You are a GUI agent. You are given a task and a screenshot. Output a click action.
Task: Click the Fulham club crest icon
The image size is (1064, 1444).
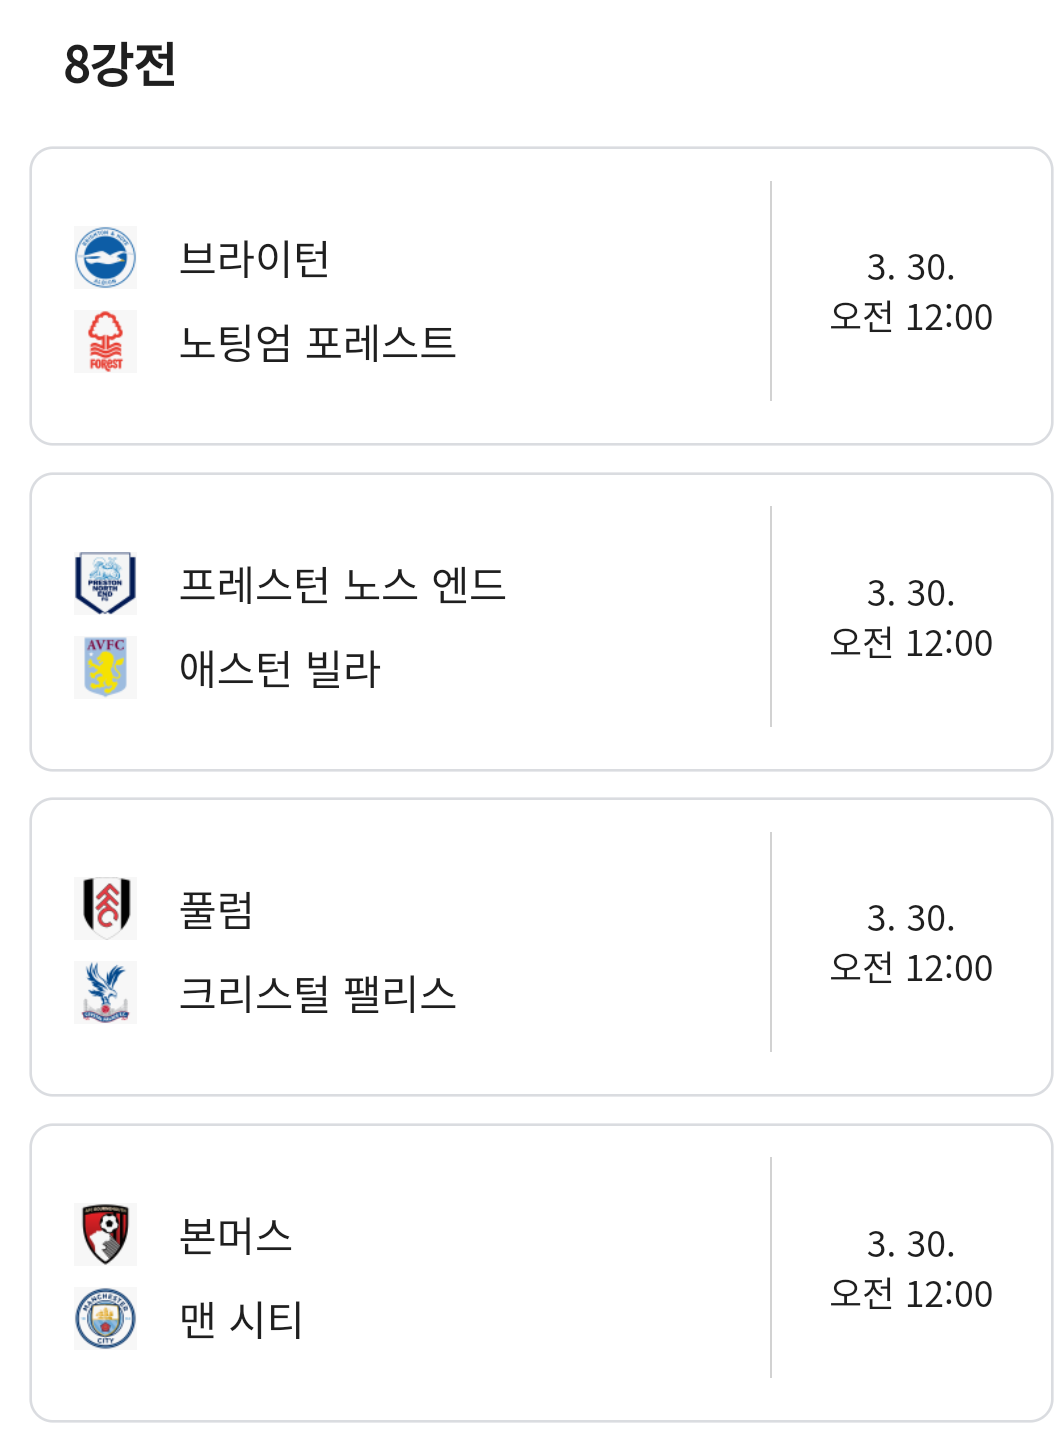[x=105, y=908]
